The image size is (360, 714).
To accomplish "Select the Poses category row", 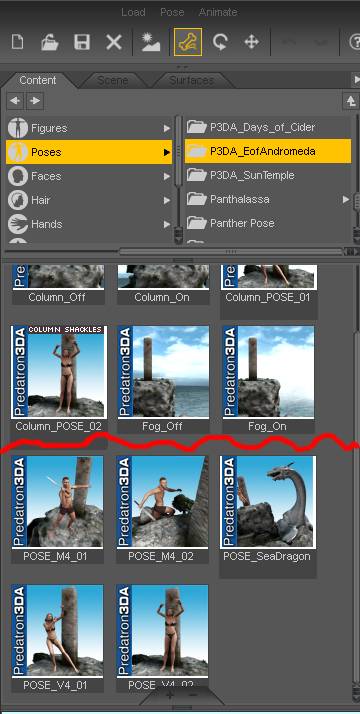I will tap(89, 152).
